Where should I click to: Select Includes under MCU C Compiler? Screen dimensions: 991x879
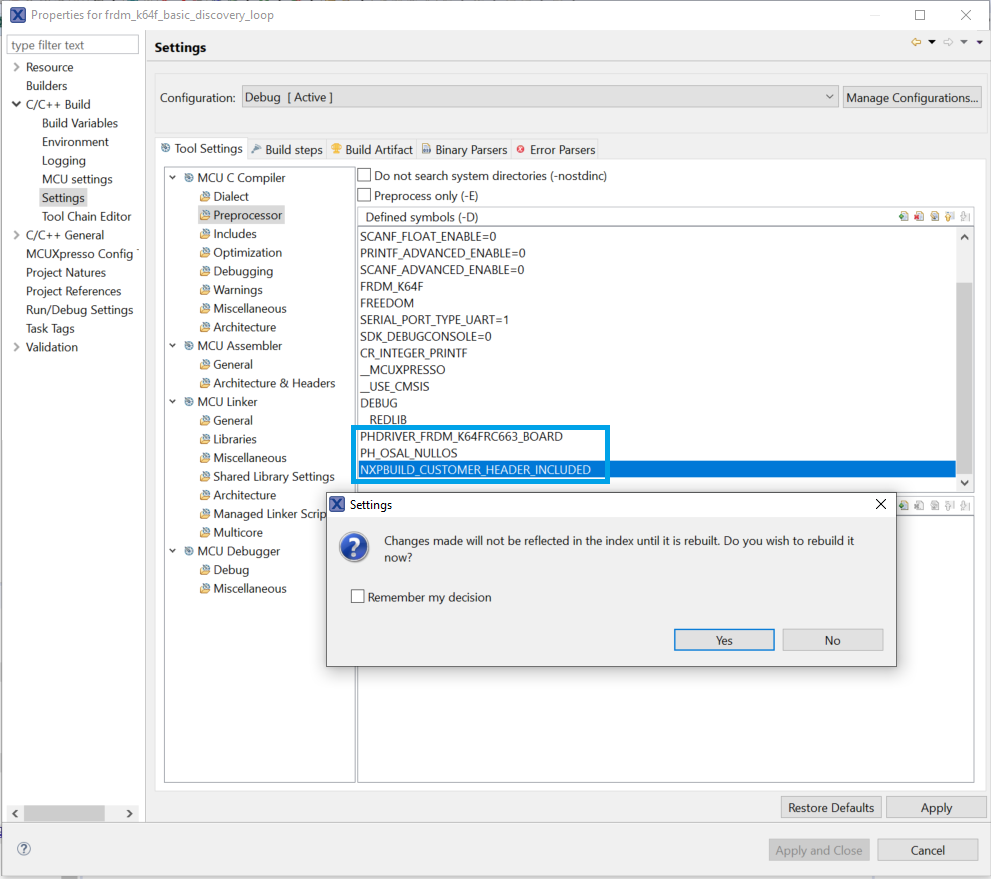(x=234, y=234)
